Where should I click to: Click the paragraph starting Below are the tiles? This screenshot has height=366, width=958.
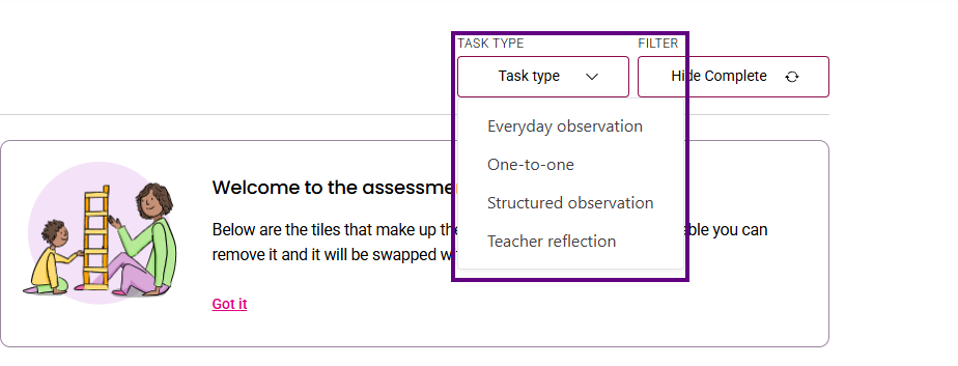tap(490, 242)
